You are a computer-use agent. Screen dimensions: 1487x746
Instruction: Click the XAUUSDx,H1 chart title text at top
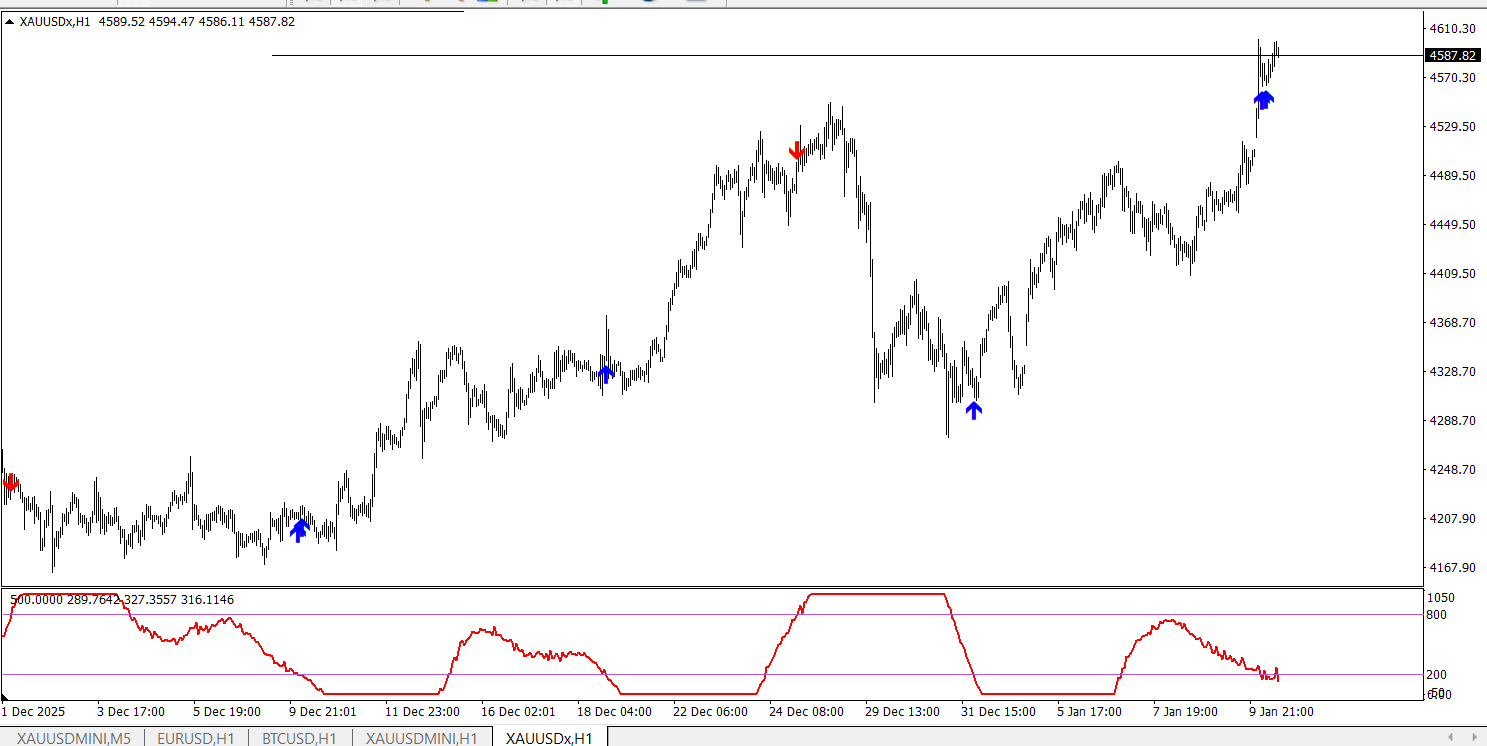[x=56, y=22]
